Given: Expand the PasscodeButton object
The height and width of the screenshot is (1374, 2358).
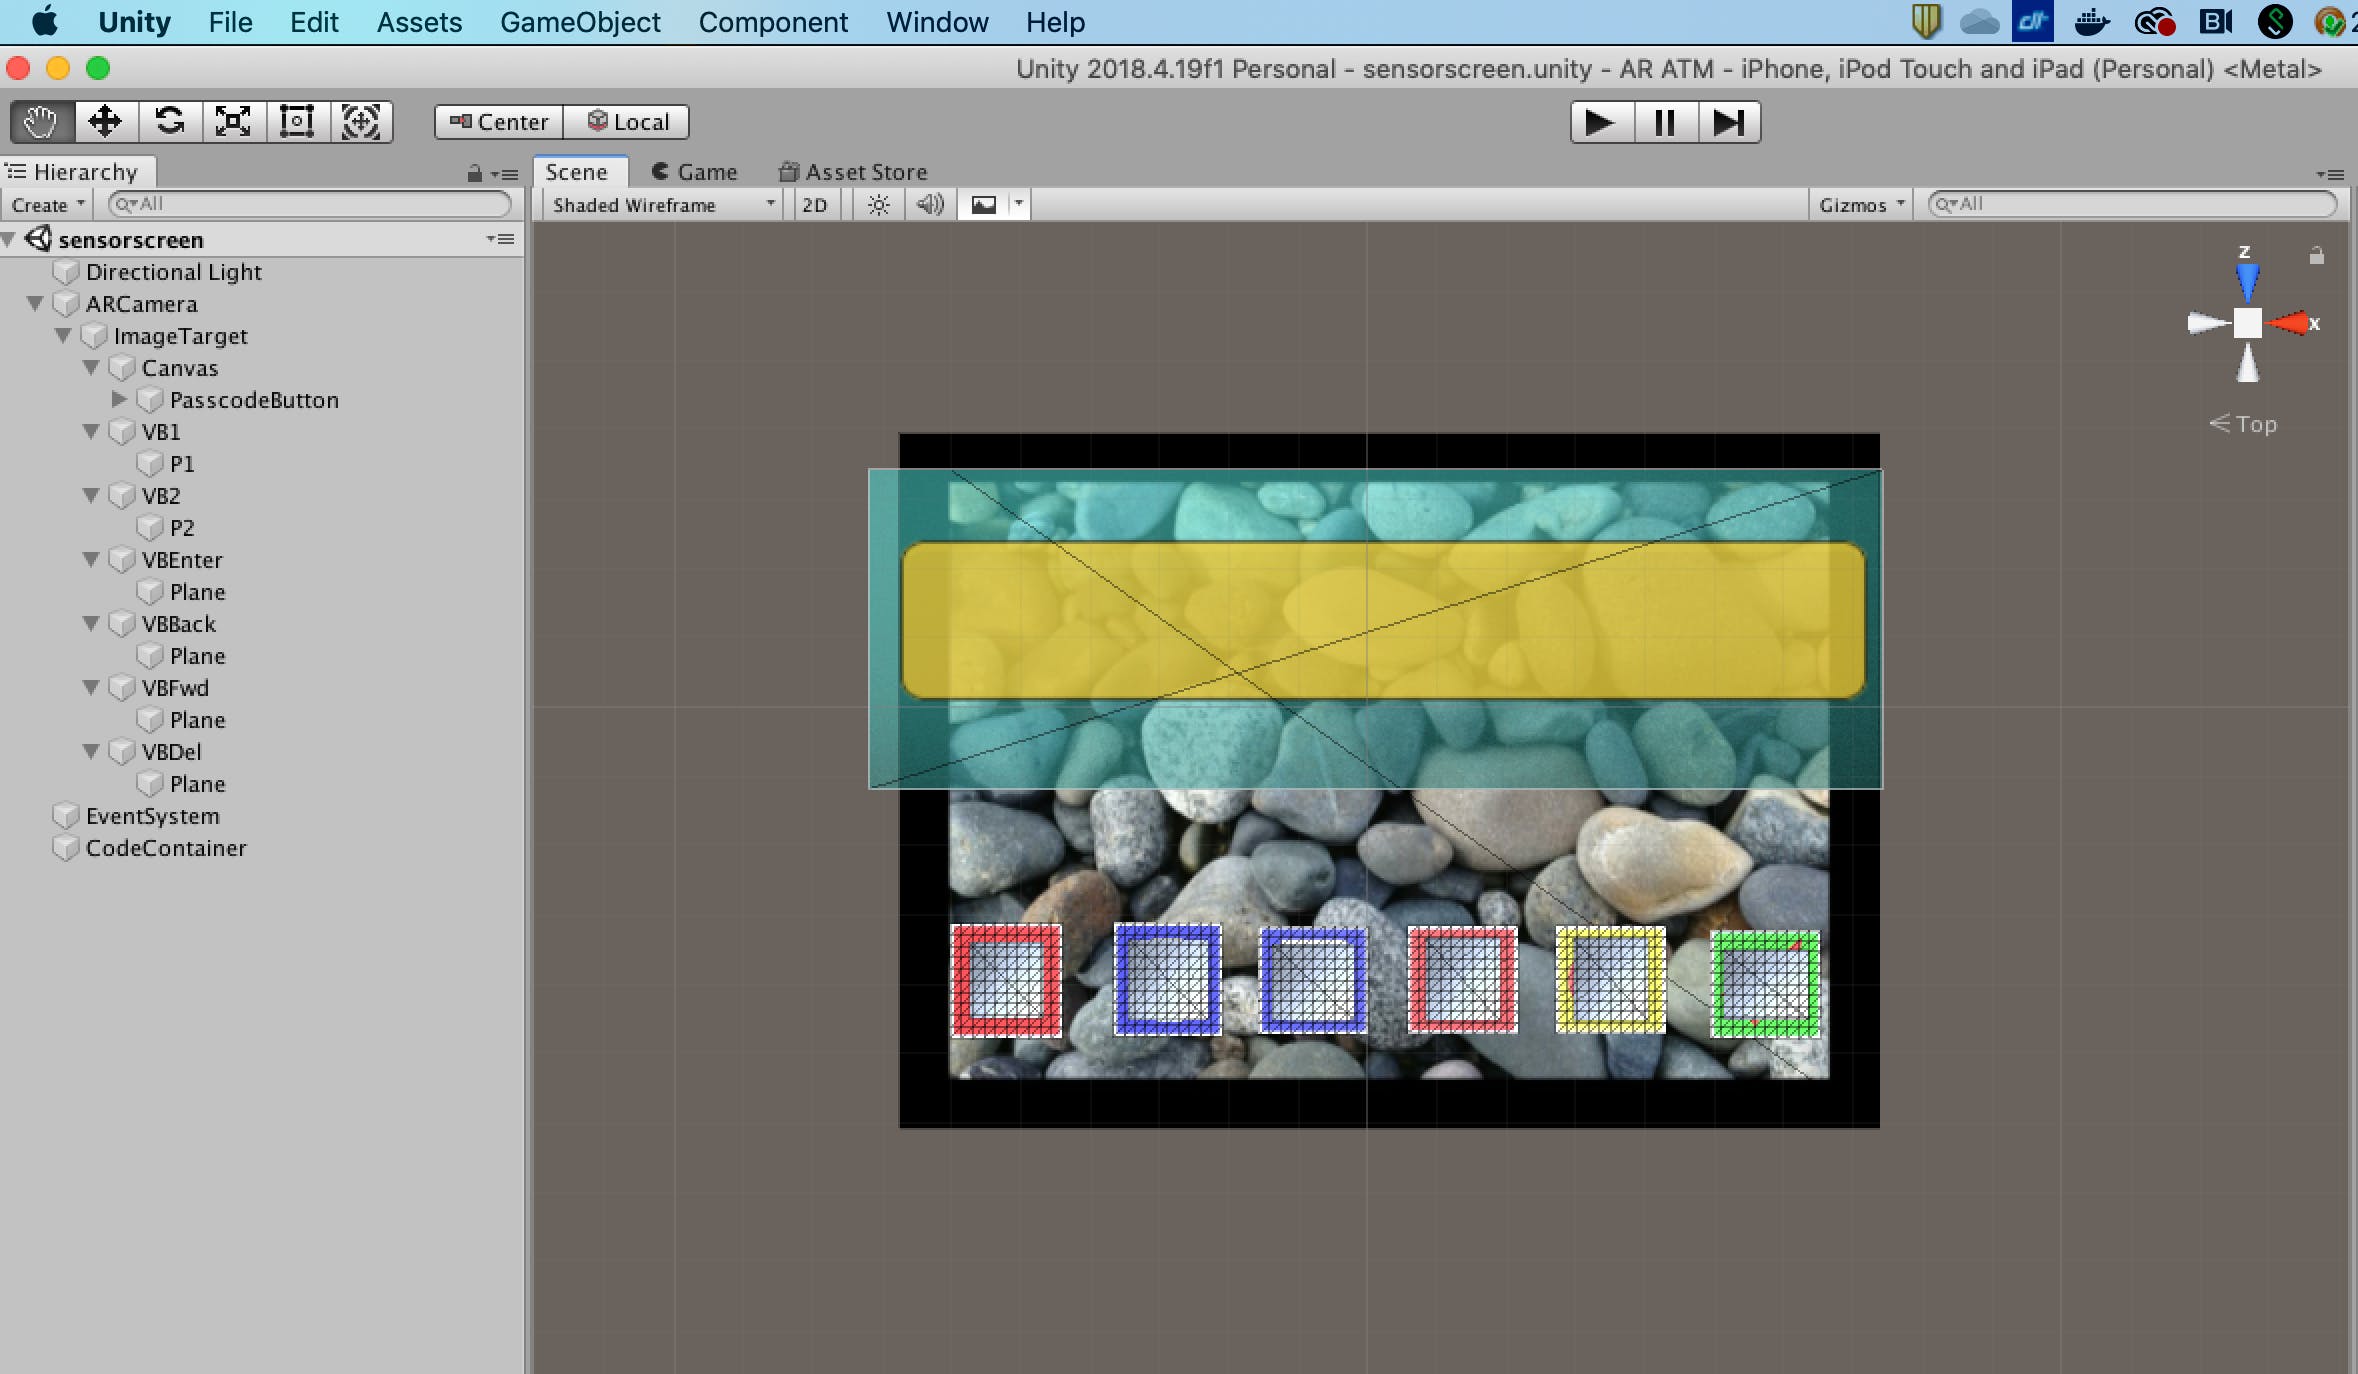Looking at the screenshot, I should [119, 399].
